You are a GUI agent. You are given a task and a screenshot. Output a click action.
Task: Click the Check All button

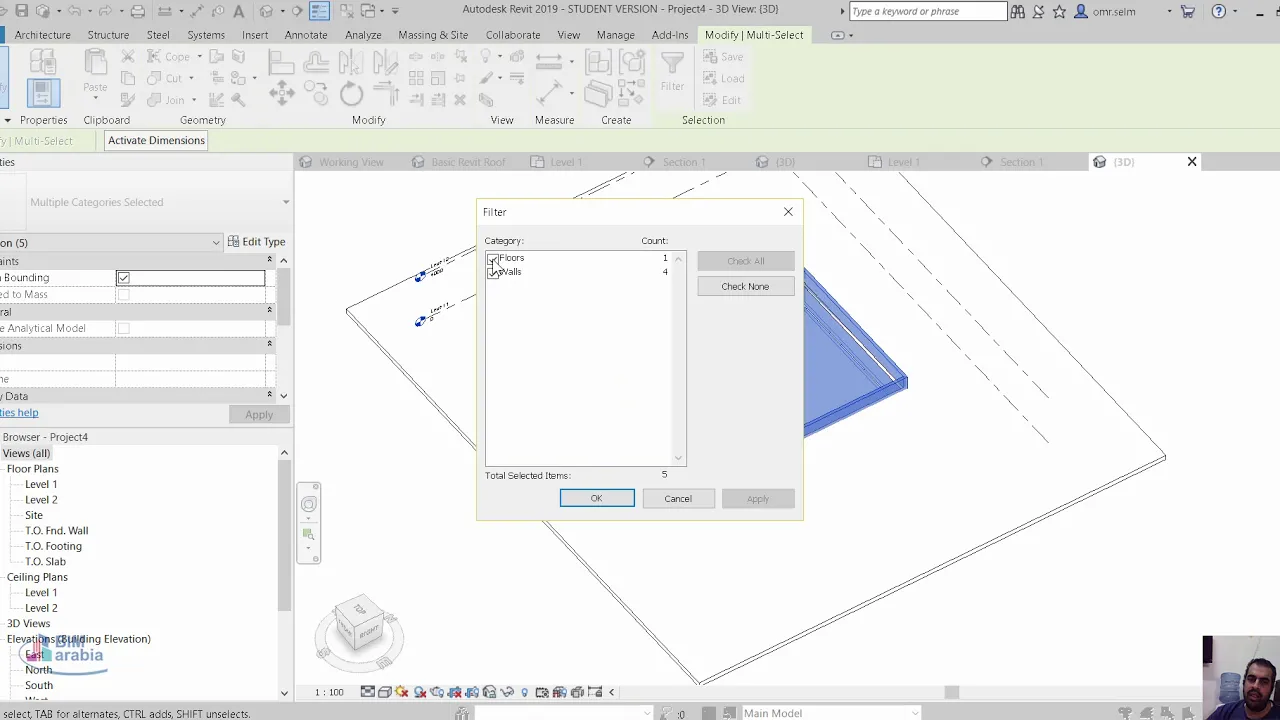click(x=746, y=261)
